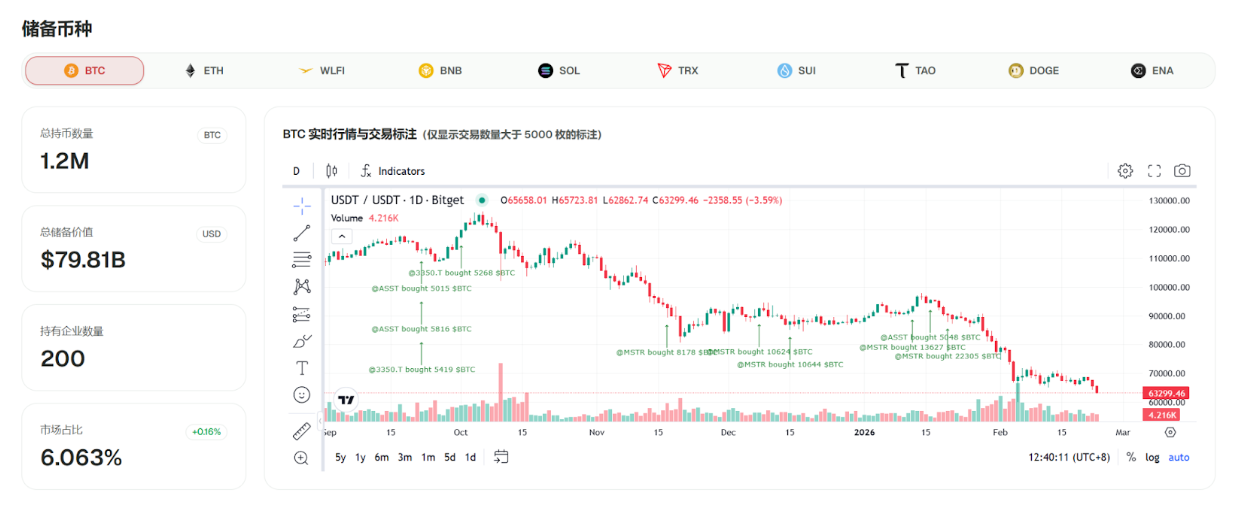Image resolution: width=1242 pixels, height=516 pixels.
Task: Take a chart snapshot with camera icon
Action: 1182,171
